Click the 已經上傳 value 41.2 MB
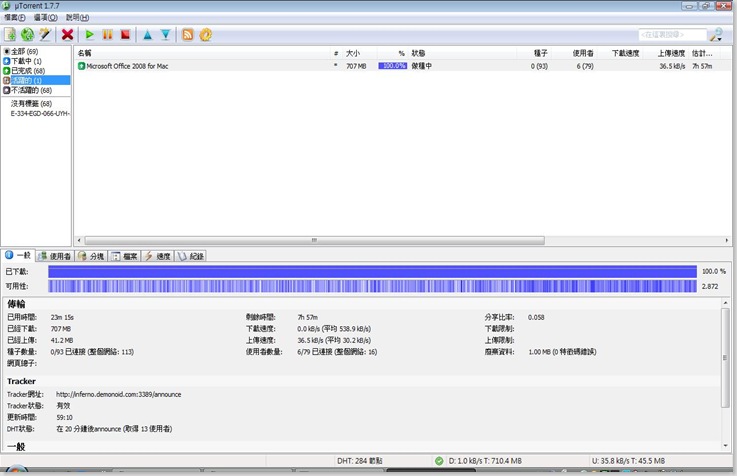This screenshot has width=737, height=476. click(x=62, y=340)
